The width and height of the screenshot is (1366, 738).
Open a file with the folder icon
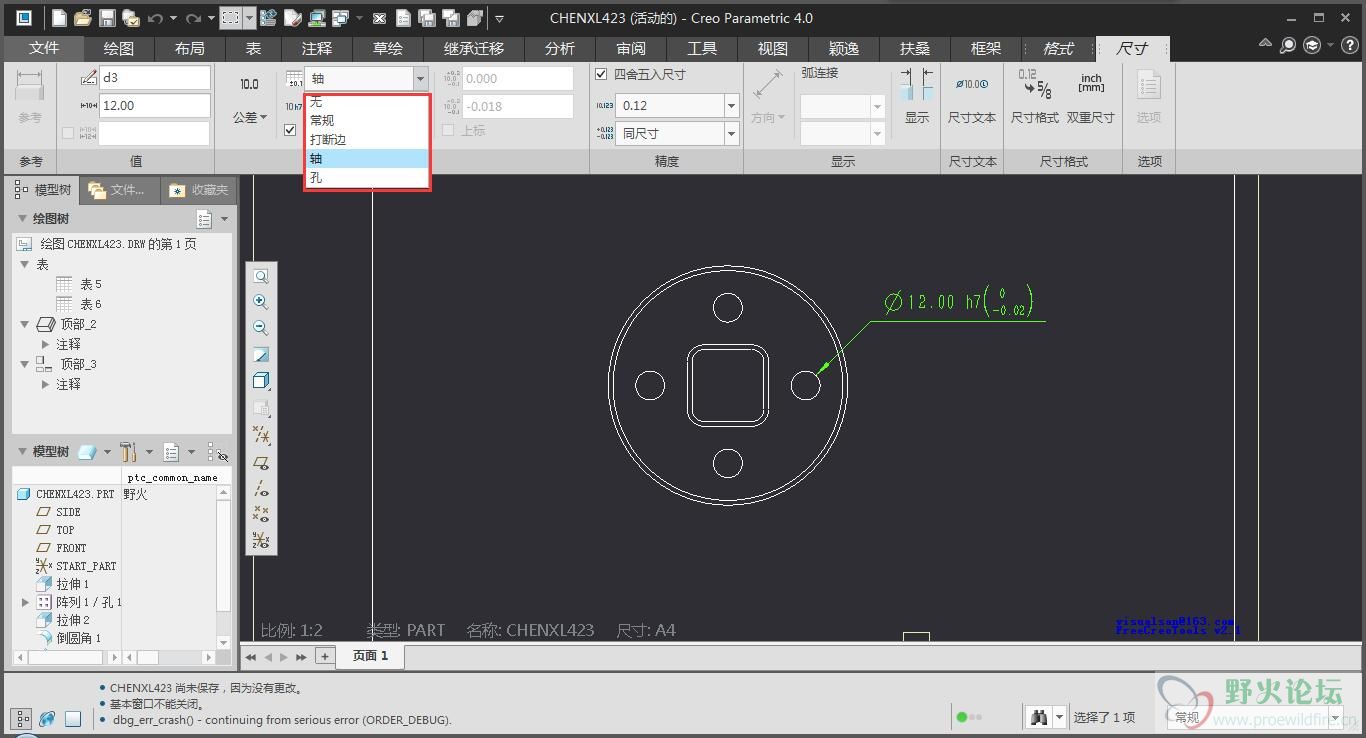(83, 18)
